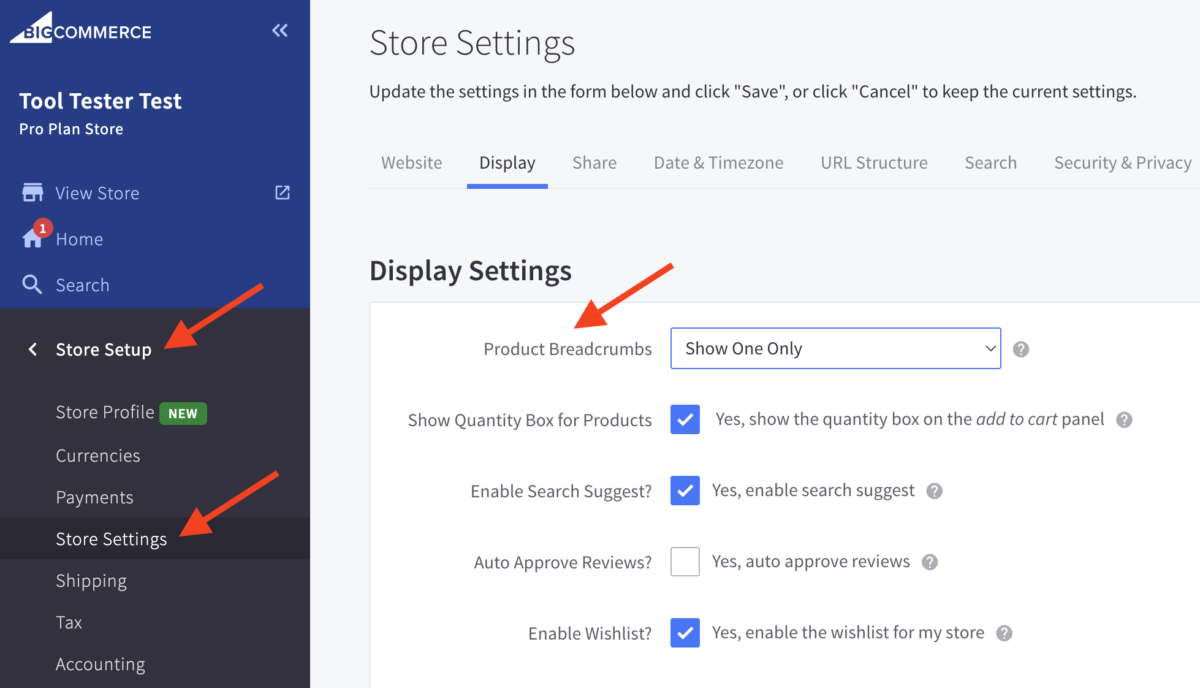Click the Search magnifier icon in sidebar
This screenshot has width=1200, height=688.
click(x=33, y=285)
